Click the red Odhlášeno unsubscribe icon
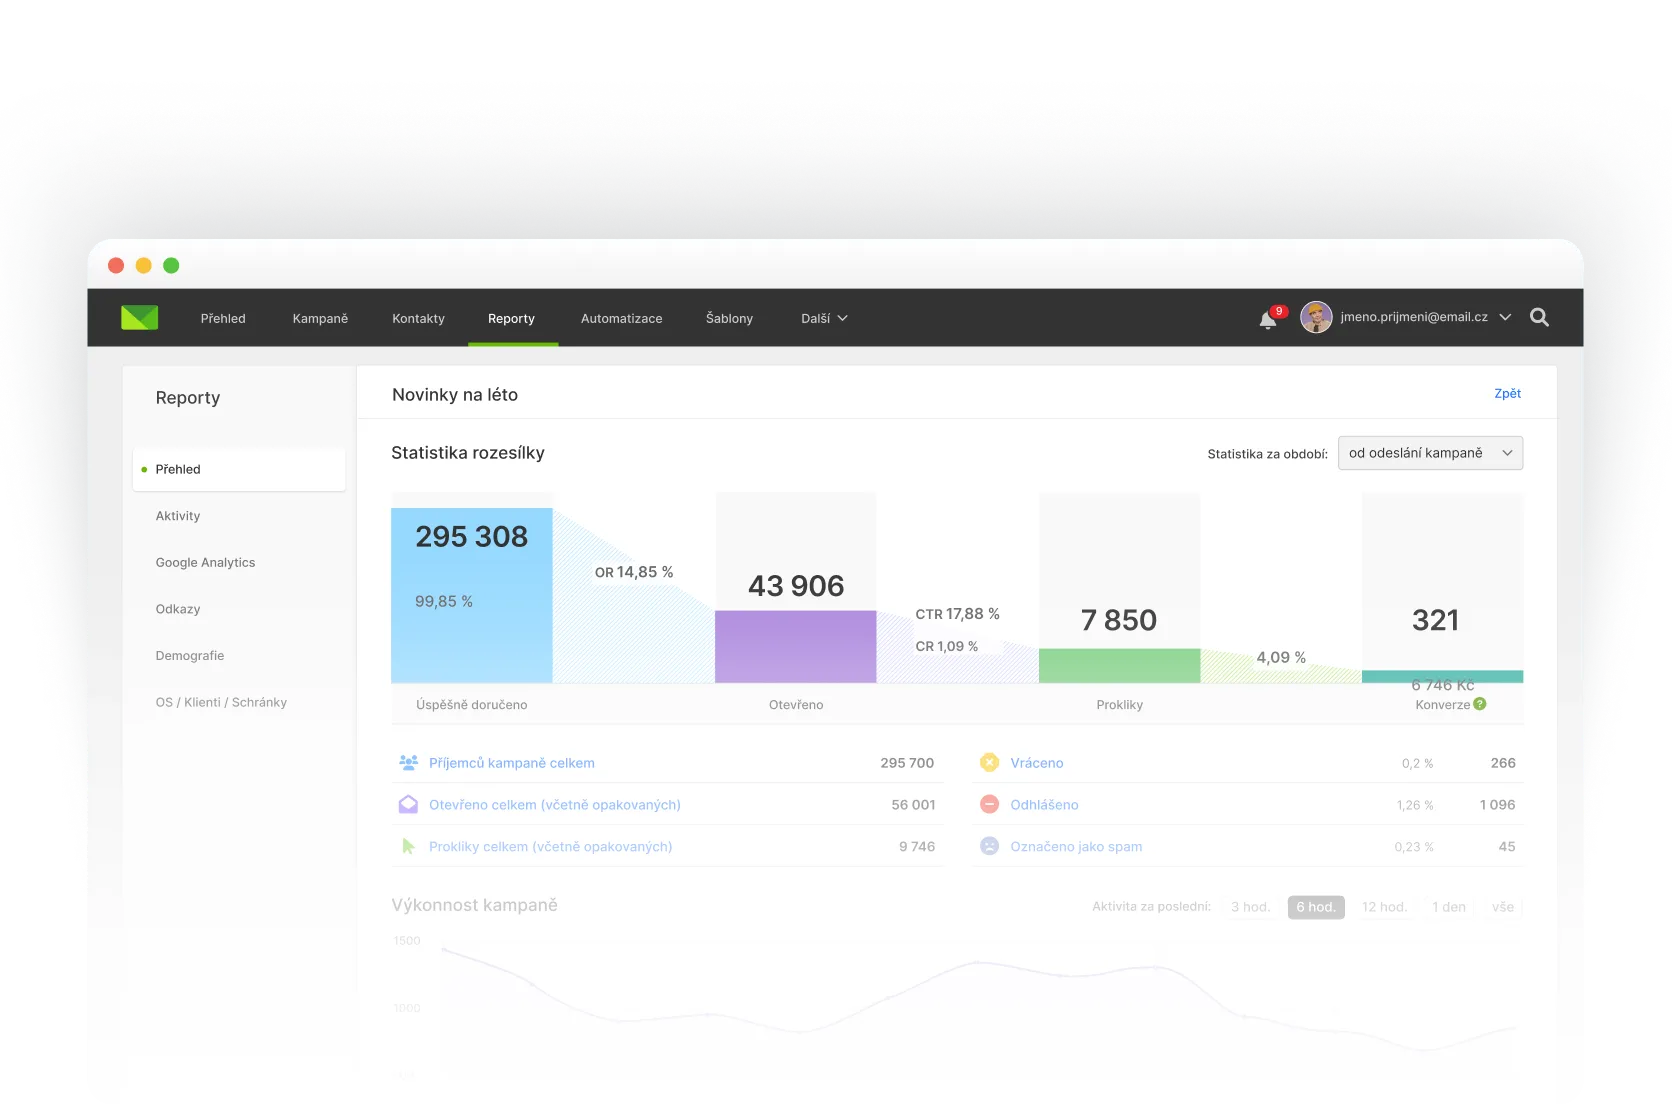The height and width of the screenshot is (1104, 1672). pyautogui.click(x=989, y=804)
